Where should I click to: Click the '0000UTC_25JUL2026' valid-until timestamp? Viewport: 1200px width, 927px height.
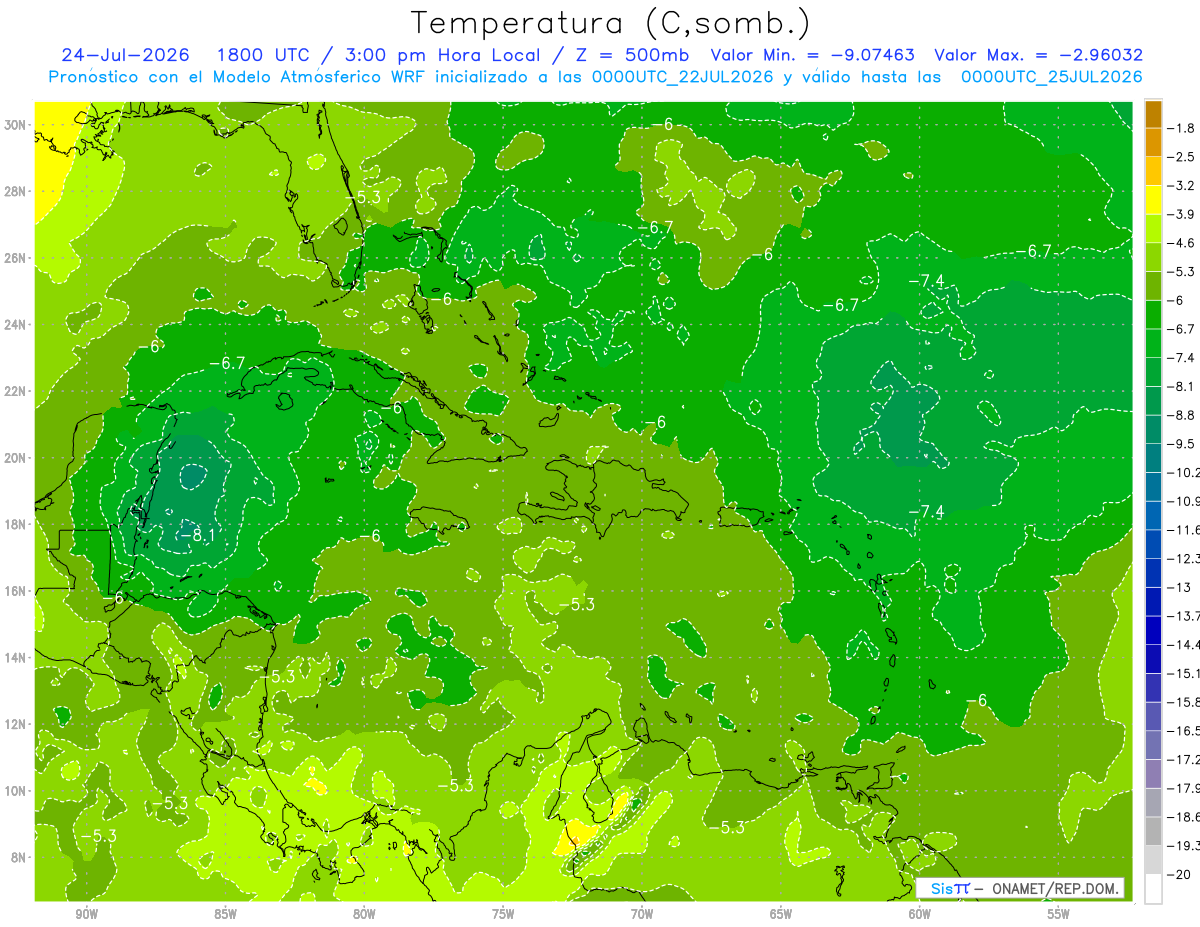tap(1051, 77)
